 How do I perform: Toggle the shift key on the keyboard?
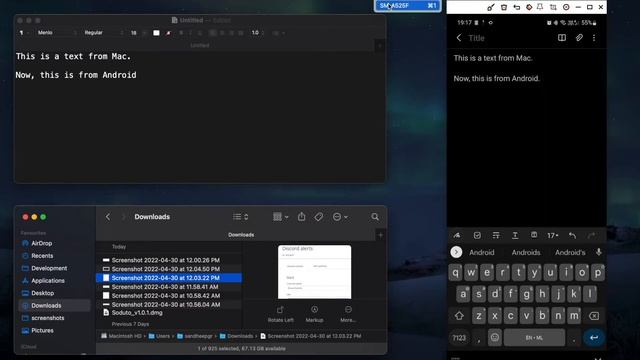pyautogui.click(x=459, y=316)
